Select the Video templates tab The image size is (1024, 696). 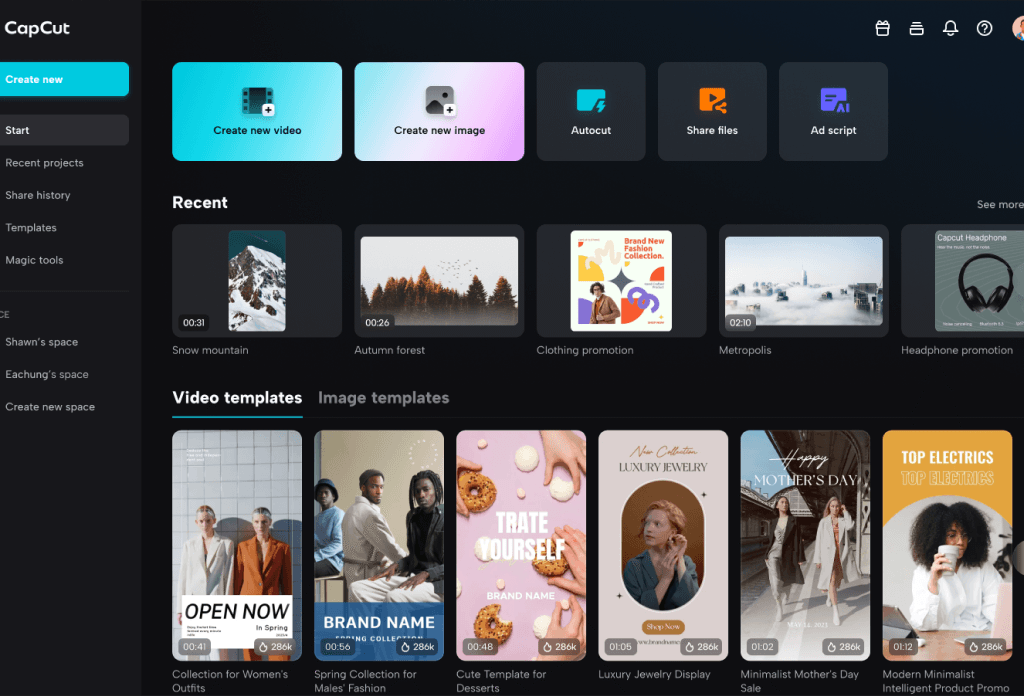(x=237, y=398)
